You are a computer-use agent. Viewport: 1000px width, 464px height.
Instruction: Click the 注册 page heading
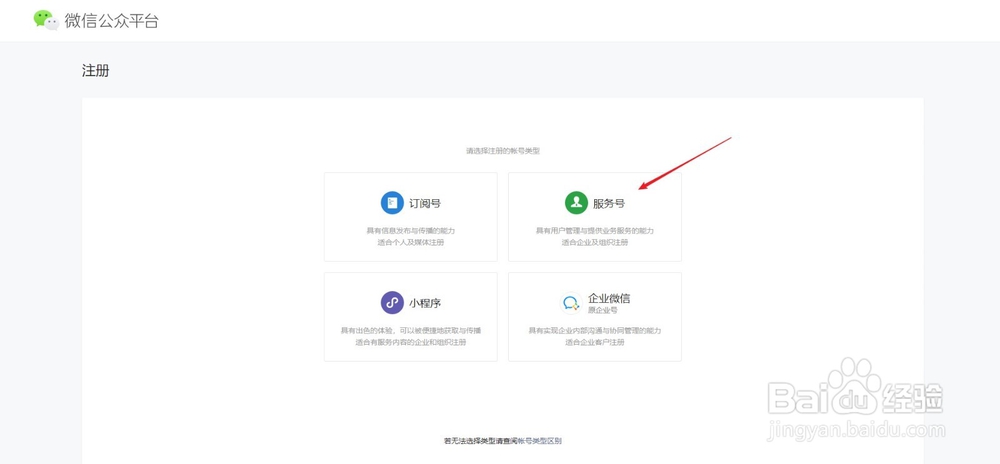96,71
